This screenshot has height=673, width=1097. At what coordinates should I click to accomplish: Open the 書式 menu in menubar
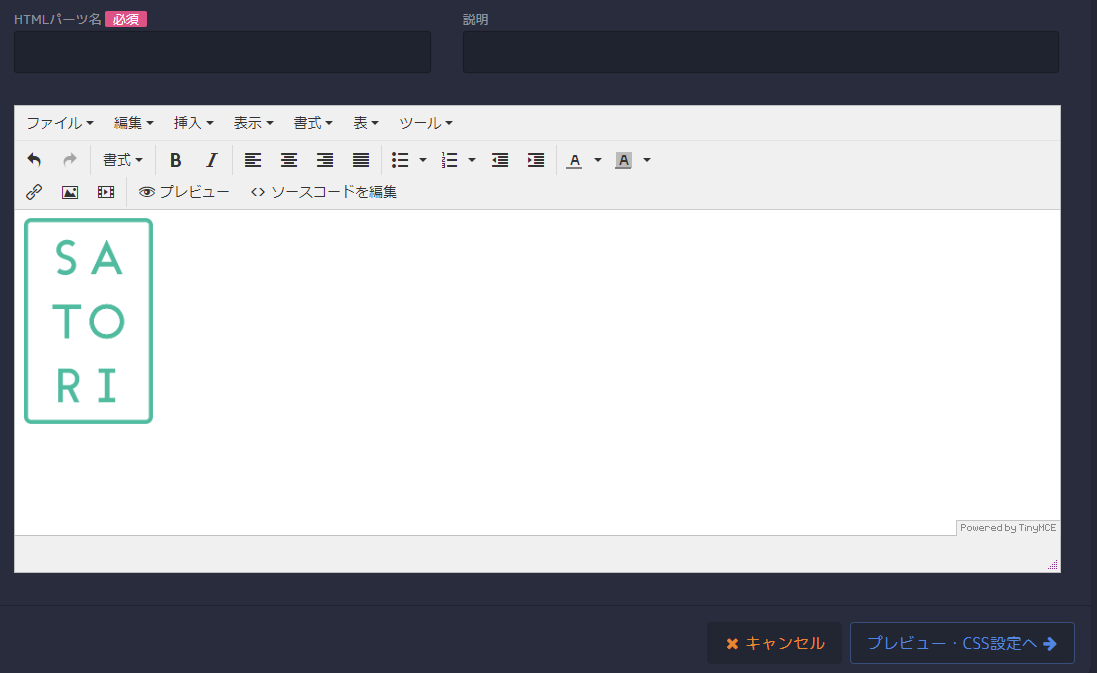[x=313, y=123]
